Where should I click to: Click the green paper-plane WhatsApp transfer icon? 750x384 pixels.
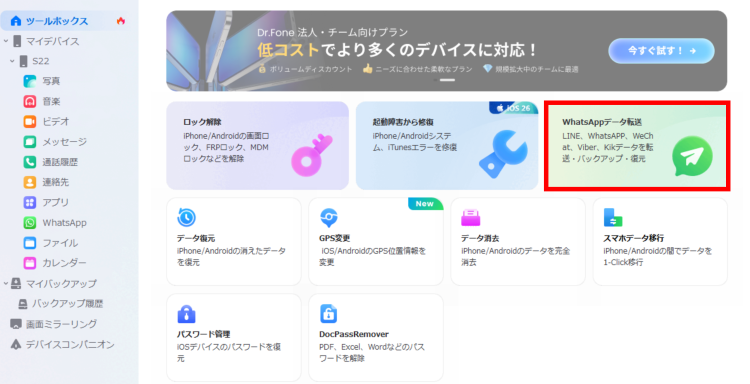[x=692, y=156]
